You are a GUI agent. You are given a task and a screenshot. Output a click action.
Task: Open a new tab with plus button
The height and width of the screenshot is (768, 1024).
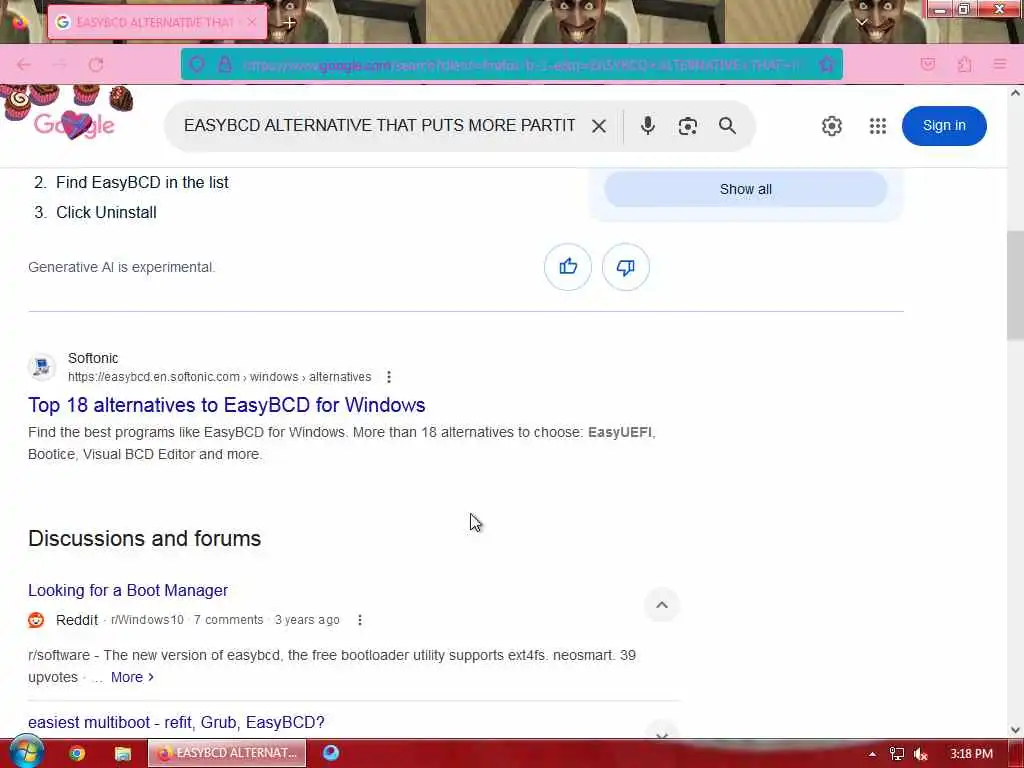pyautogui.click(x=289, y=23)
